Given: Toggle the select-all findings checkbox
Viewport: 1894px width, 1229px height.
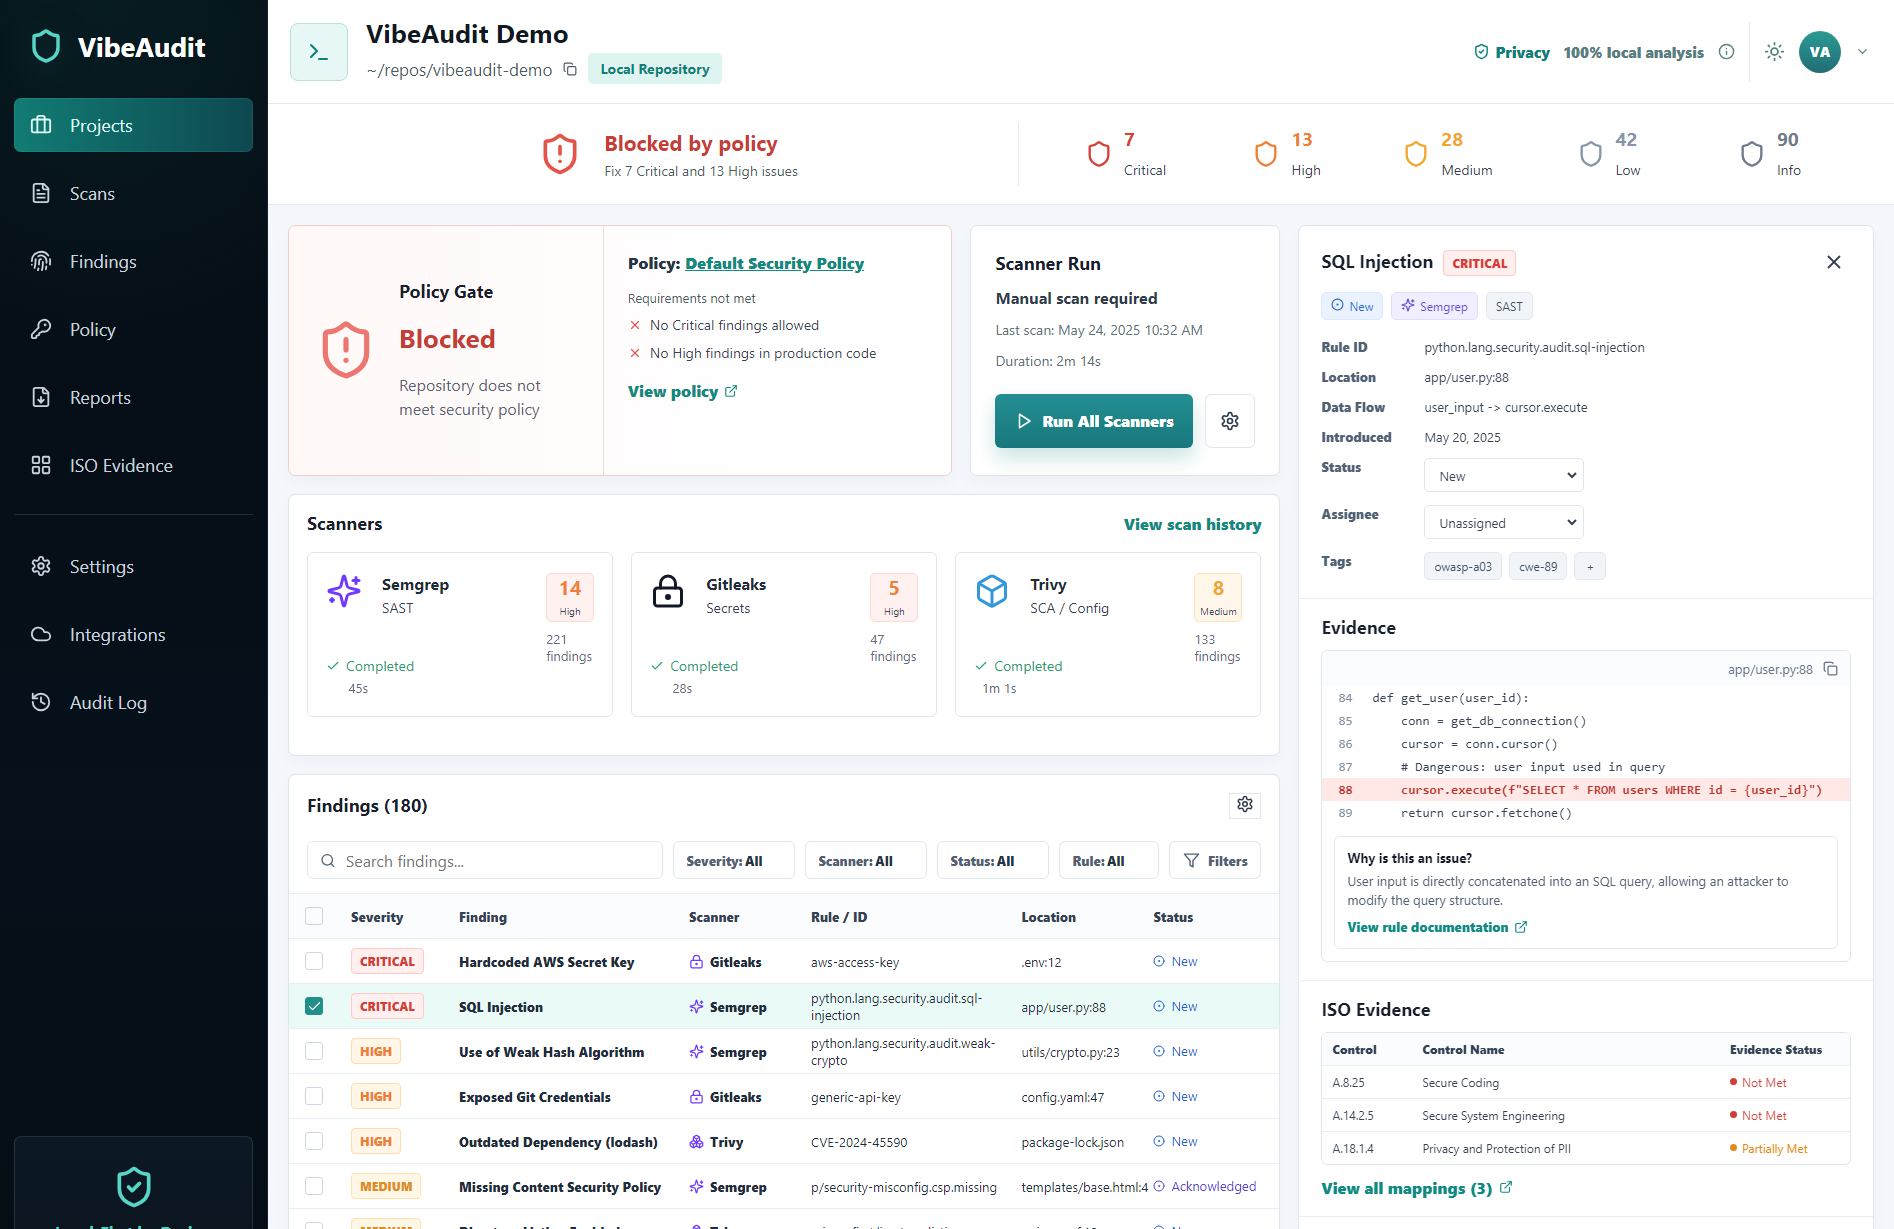Looking at the screenshot, I should 314,916.
